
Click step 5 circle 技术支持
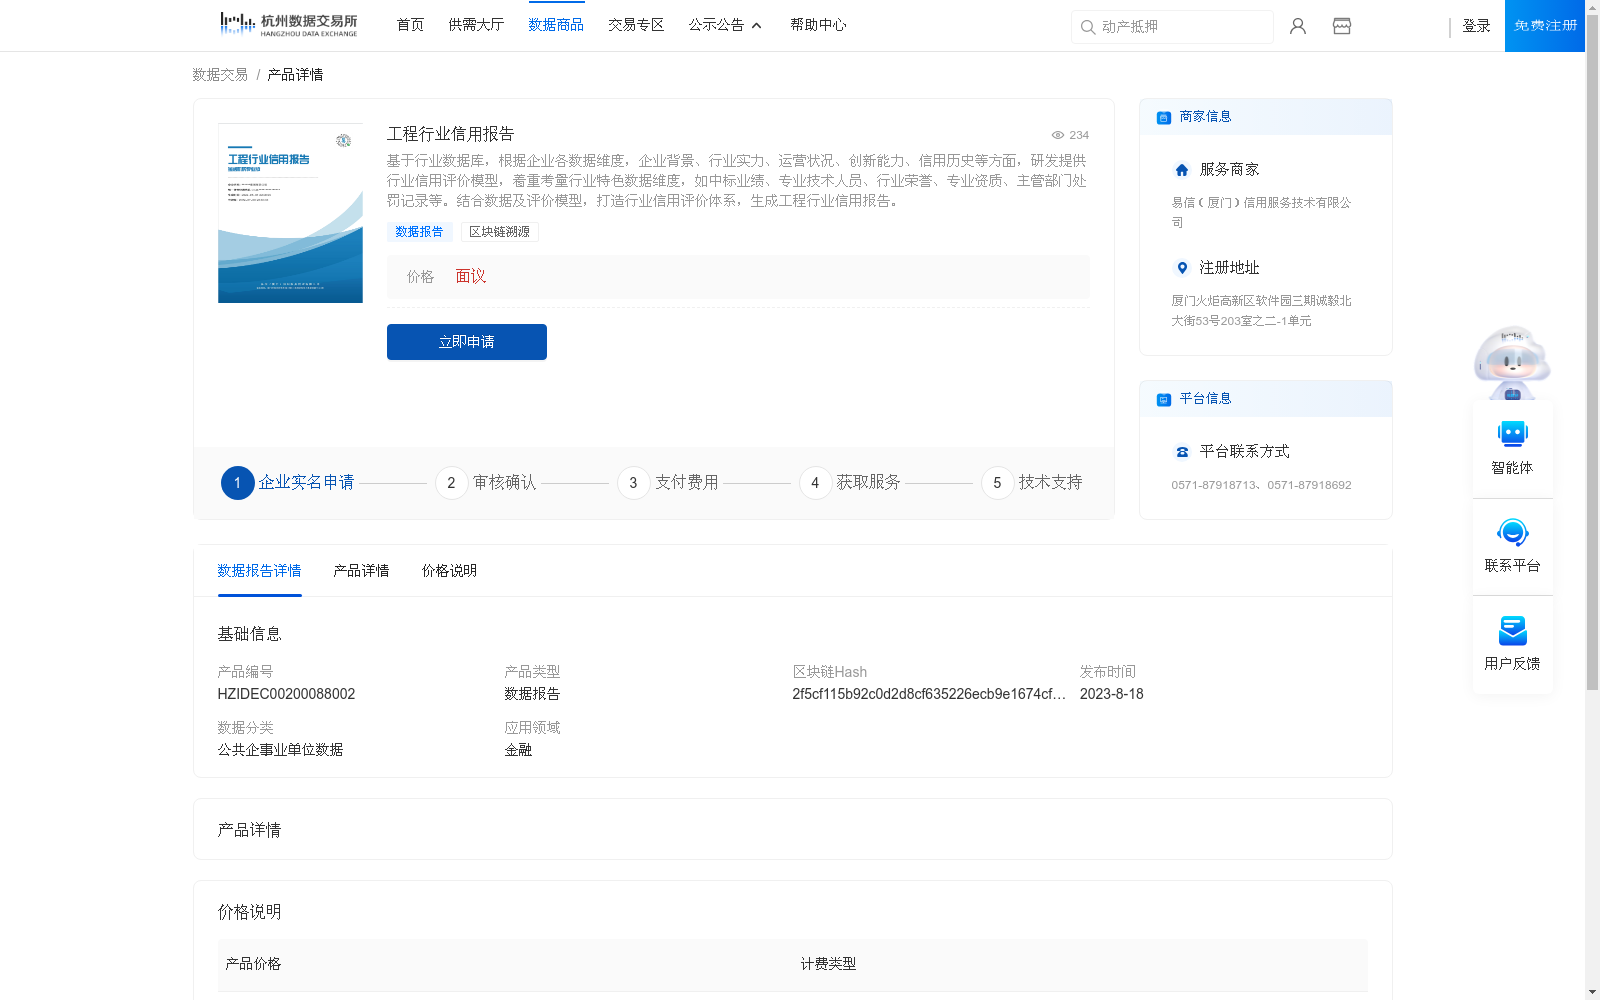coord(997,483)
